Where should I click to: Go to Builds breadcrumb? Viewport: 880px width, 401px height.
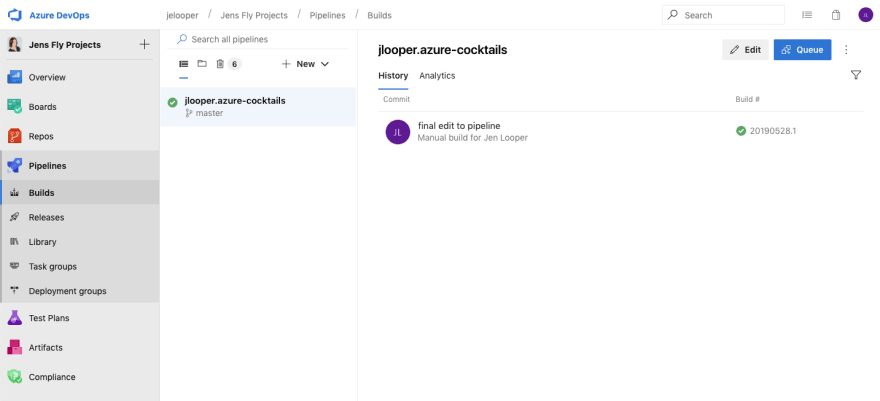(x=379, y=15)
